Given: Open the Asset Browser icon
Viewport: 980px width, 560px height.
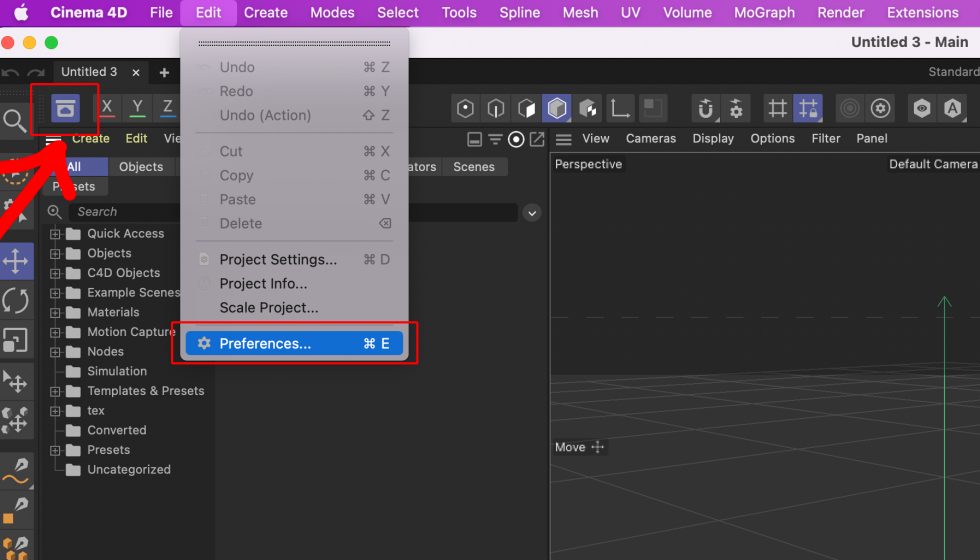Looking at the screenshot, I should [65, 109].
